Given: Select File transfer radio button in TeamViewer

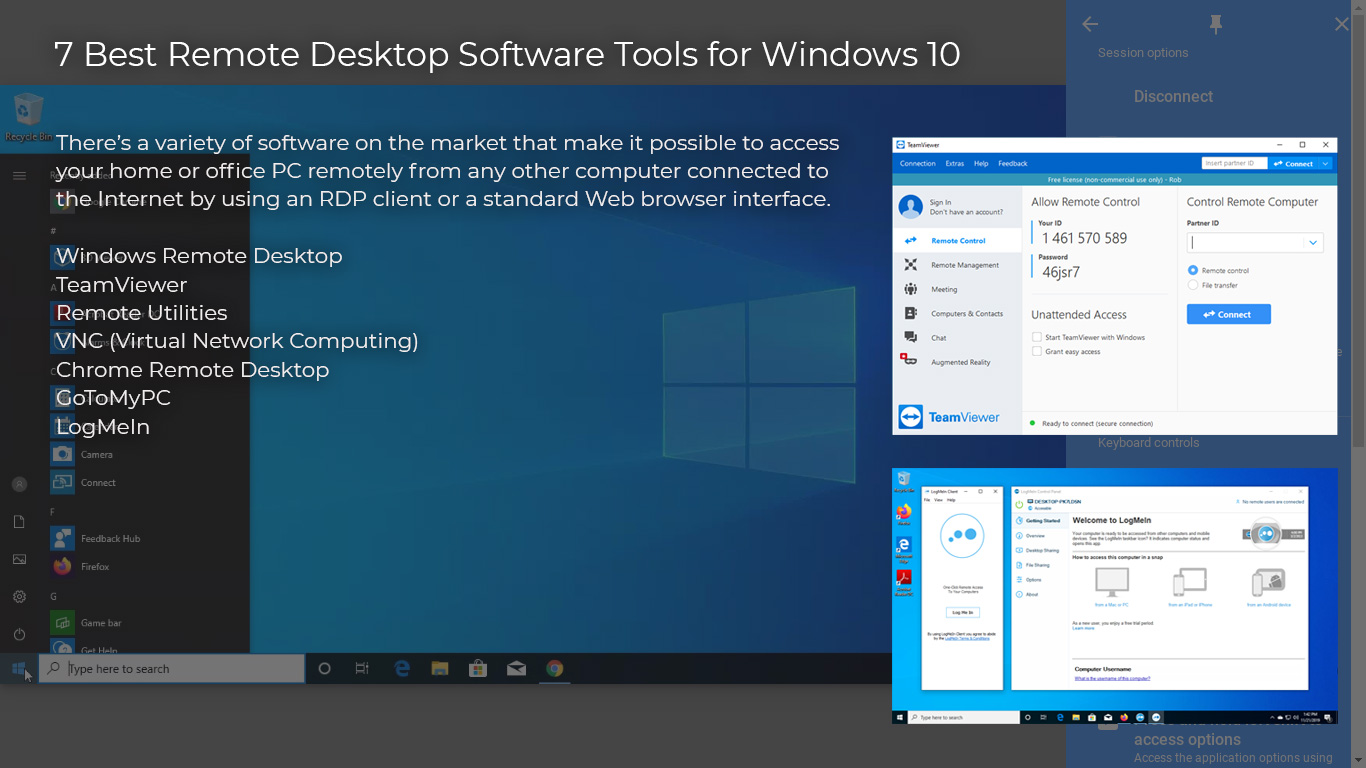Looking at the screenshot, I should point(1193,285).
